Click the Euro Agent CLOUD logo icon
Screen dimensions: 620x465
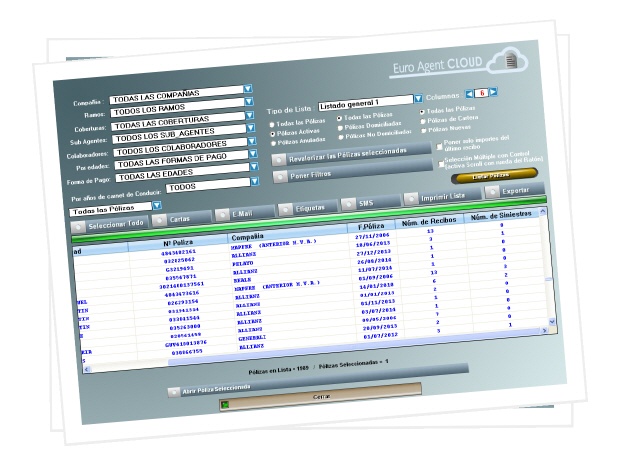pyautogui.click(x=508, y=61)
